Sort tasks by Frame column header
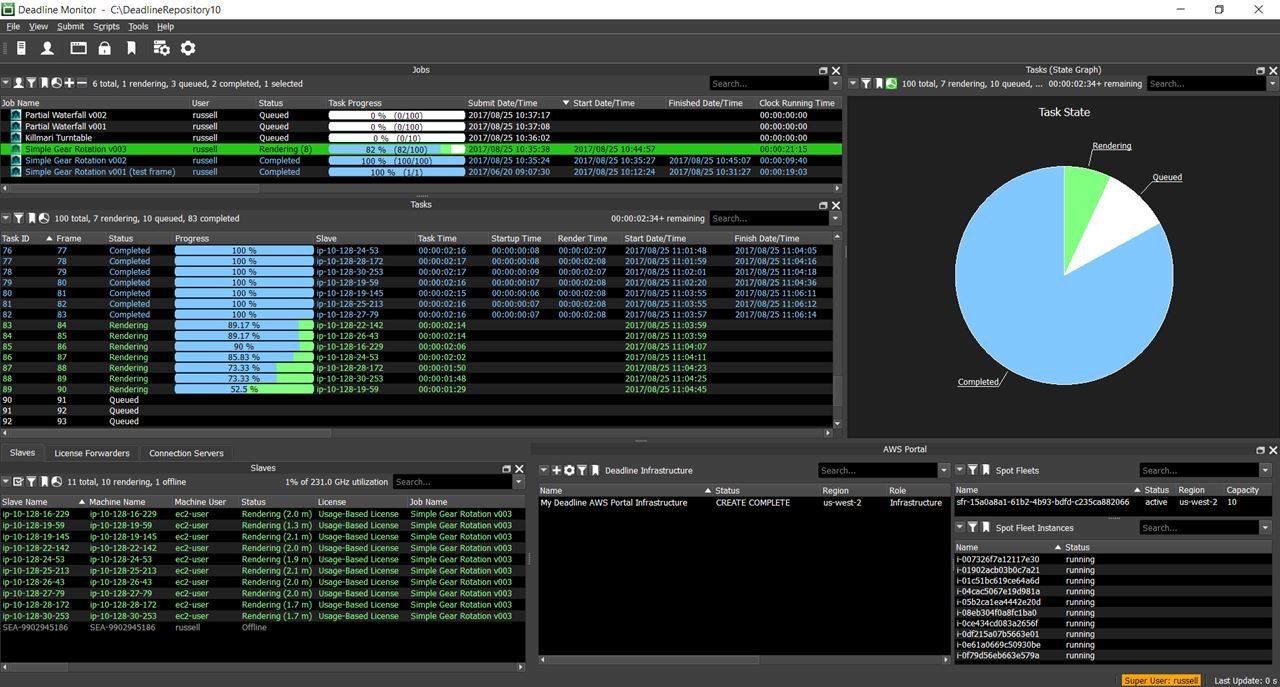 click(79, 238)
